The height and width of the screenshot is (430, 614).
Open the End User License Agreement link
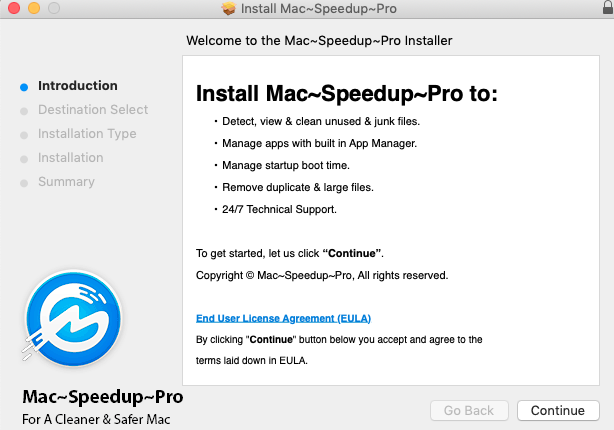pyautogui.click(x=283, y=318)
